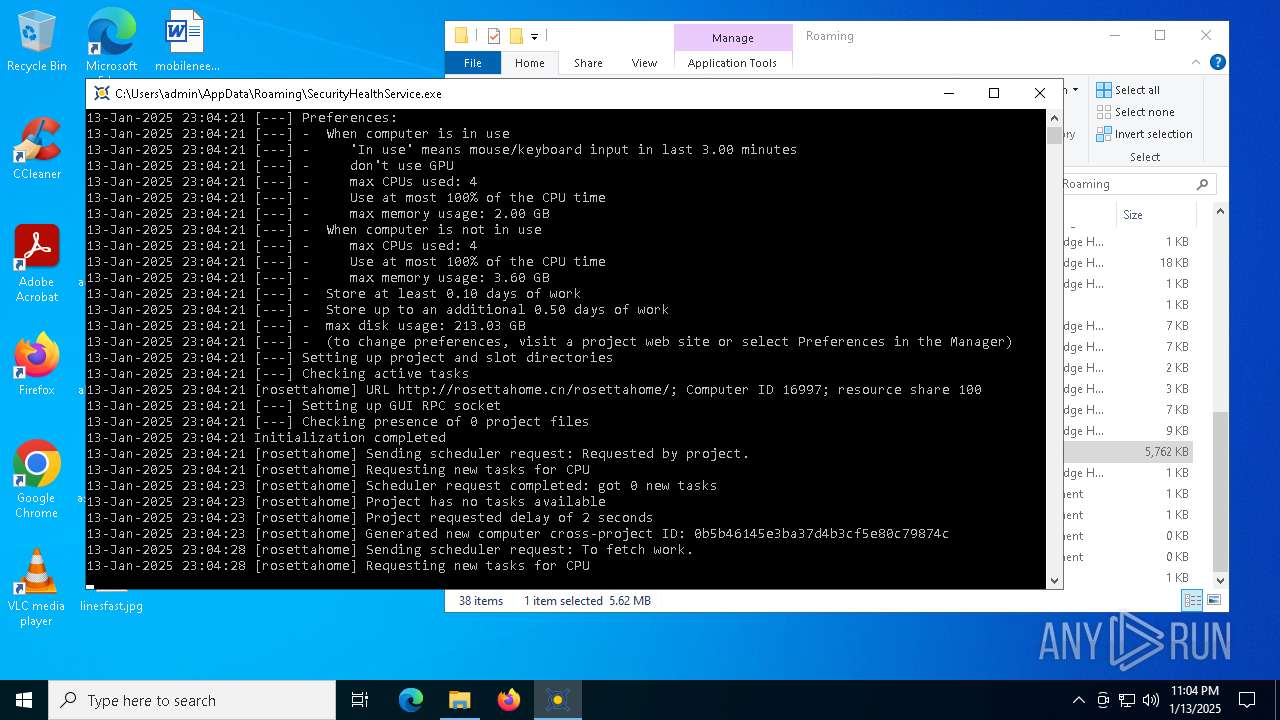The height and width of the screenshot is (720, 1280).
Task: Open the Adobe Acrobat desktop shortcut
Action: point(37,264)
